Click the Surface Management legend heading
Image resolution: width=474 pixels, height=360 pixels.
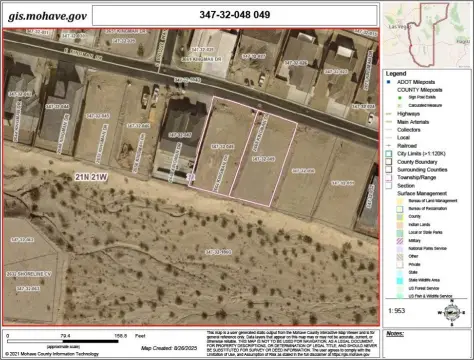point(422,193)
